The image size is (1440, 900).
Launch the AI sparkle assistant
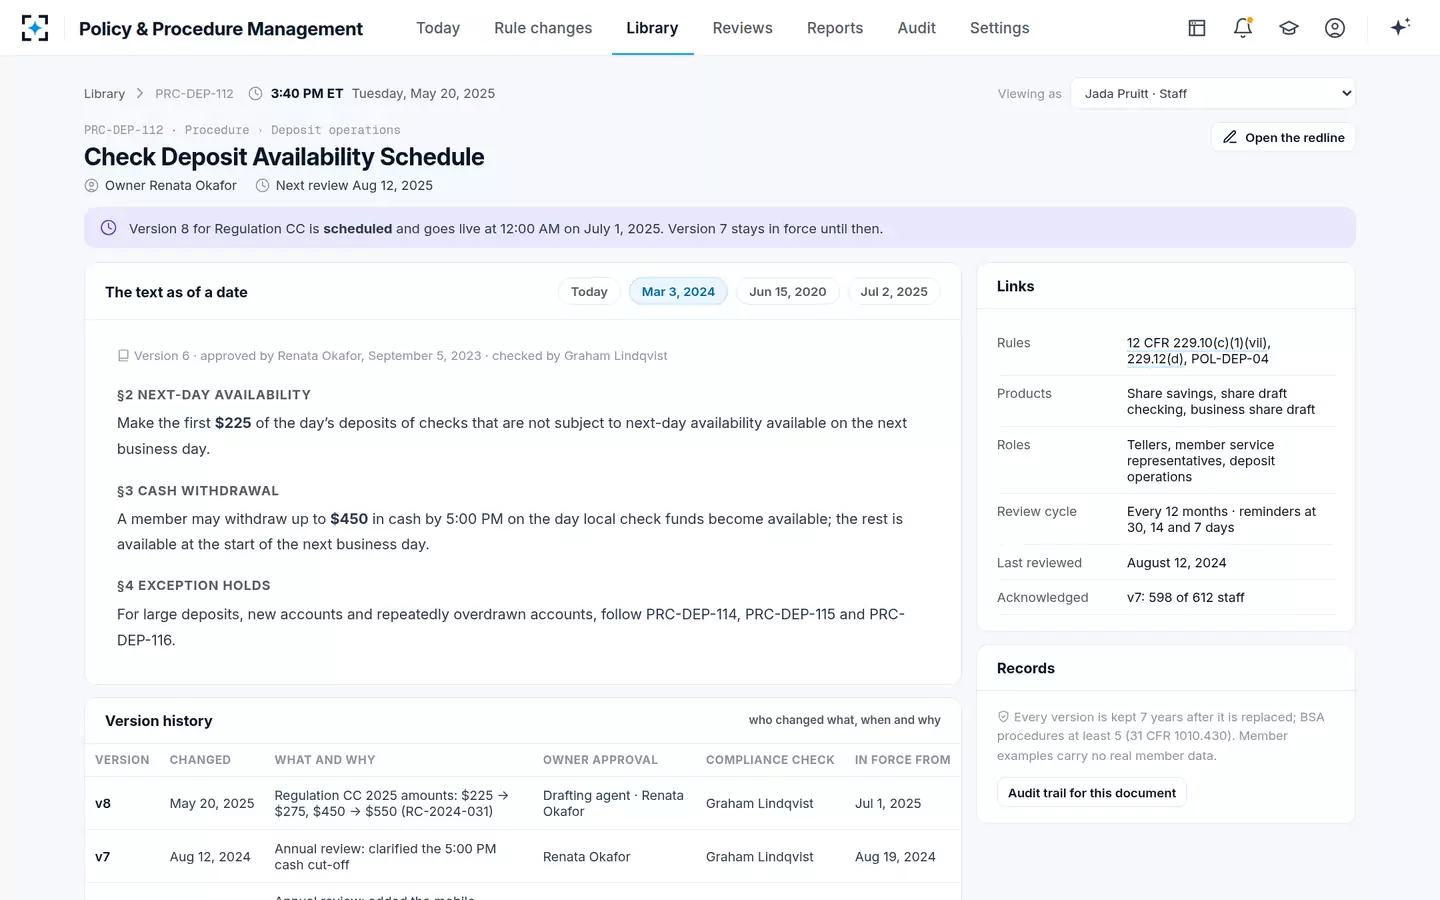[x=1400, y=27]
